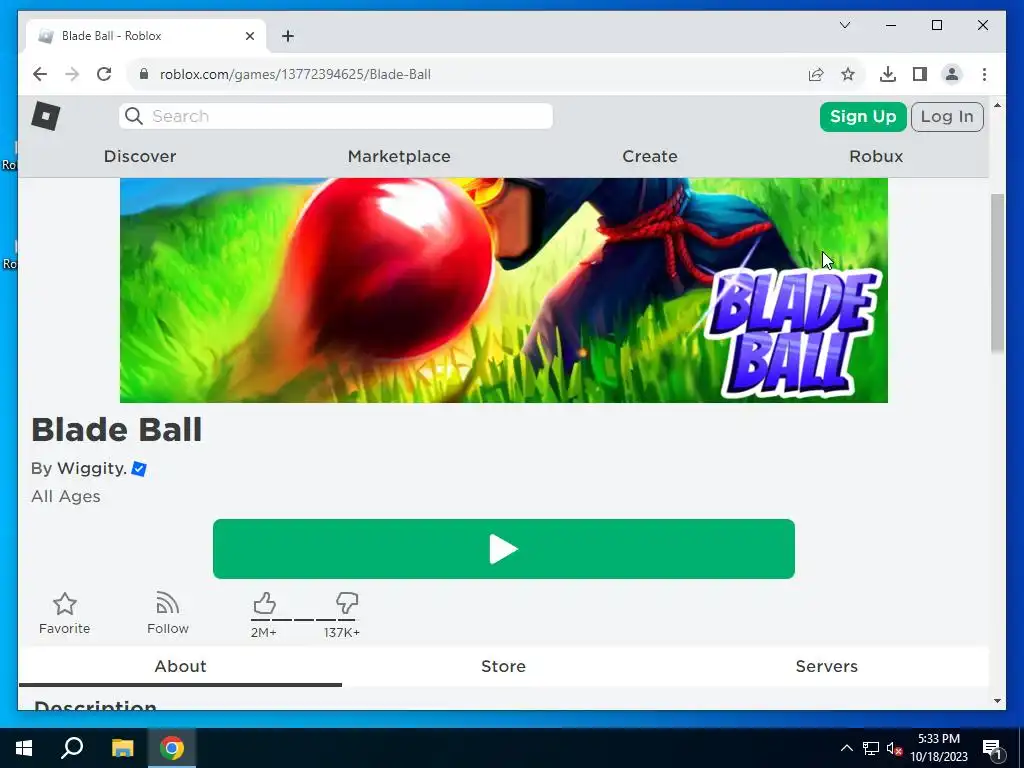Switch to the Store tab

(504, 666)
